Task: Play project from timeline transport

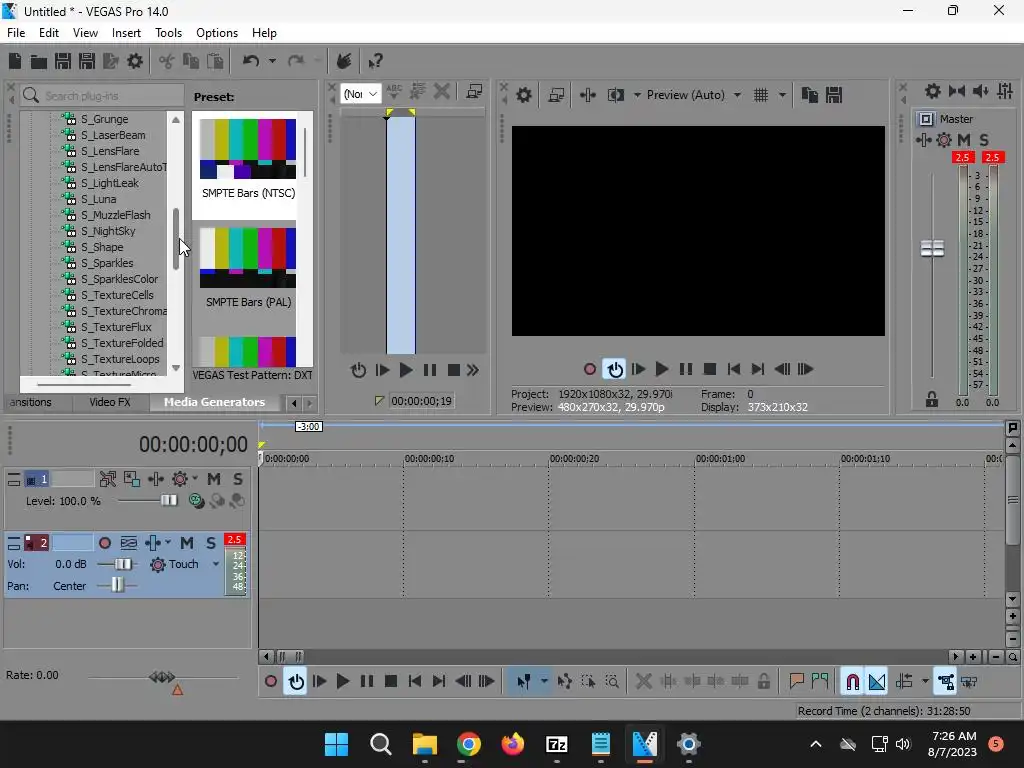Action: click(x=343, y=682)
